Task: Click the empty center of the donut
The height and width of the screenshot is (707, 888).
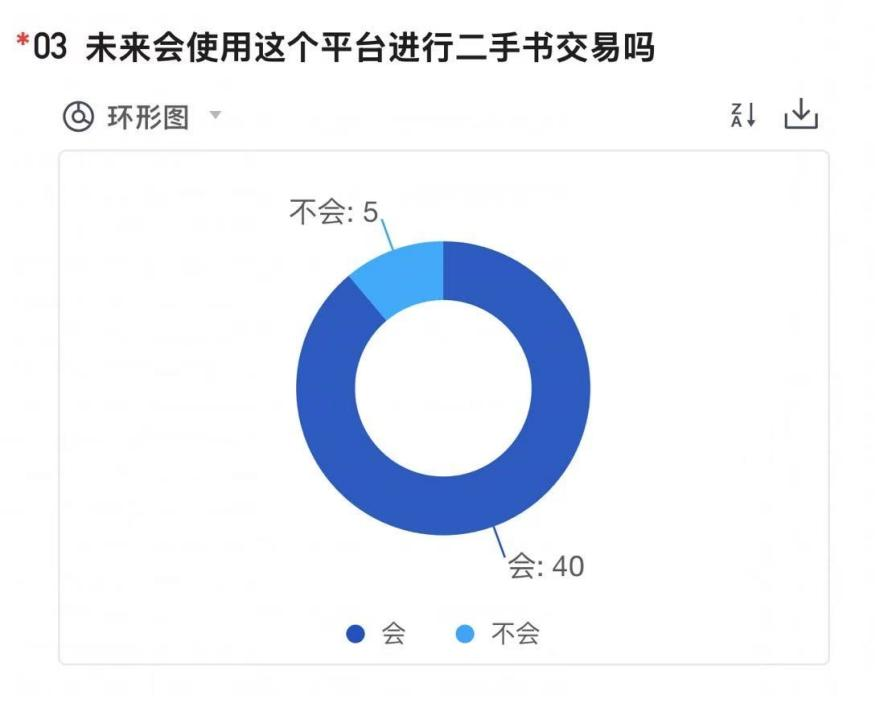Action: (x=443, y=388)
